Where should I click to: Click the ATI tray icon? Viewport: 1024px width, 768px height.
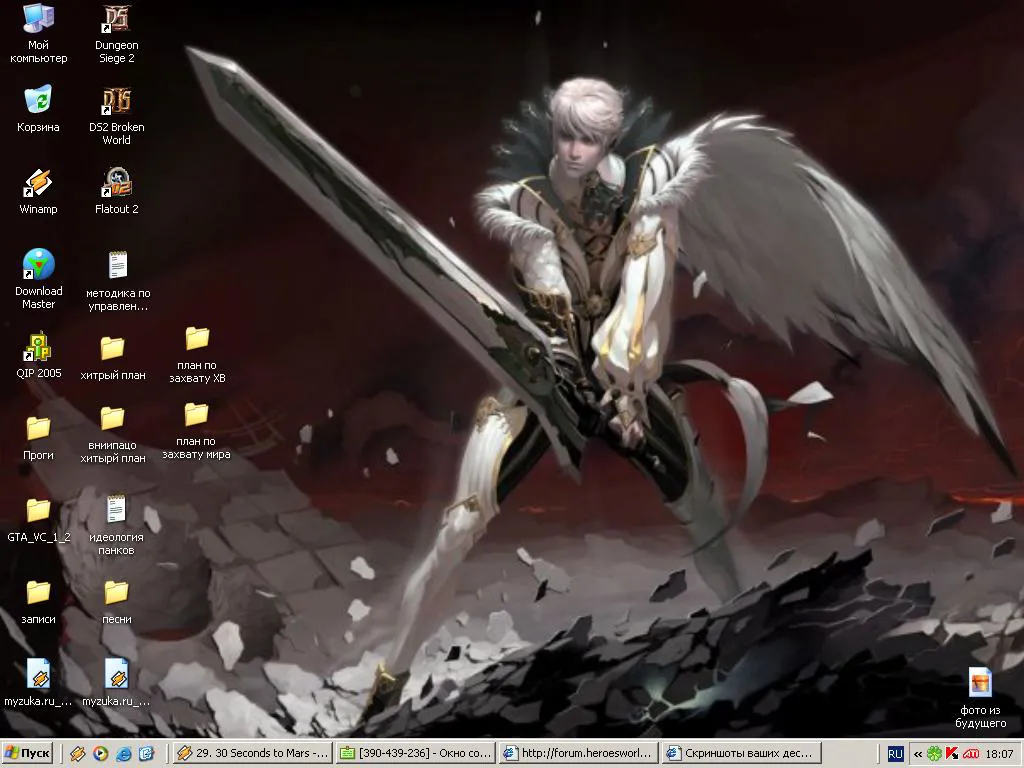[970, 754]
